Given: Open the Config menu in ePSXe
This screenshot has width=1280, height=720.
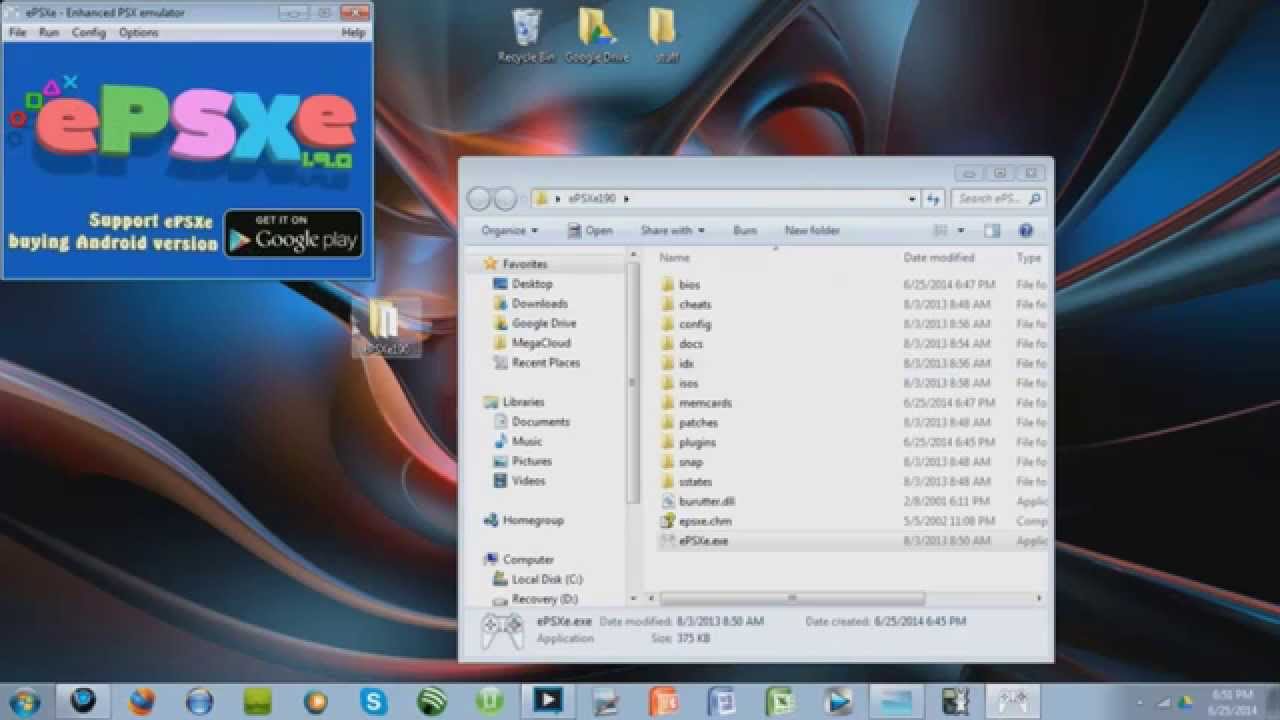Looking at the screenshot, I should 88,33.
